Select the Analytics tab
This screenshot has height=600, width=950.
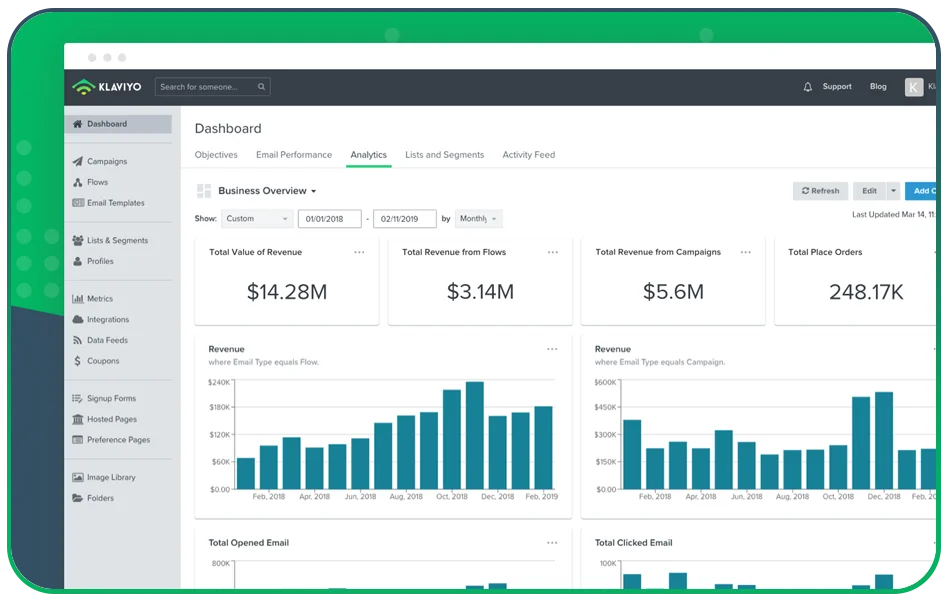[x=368, y=155]
